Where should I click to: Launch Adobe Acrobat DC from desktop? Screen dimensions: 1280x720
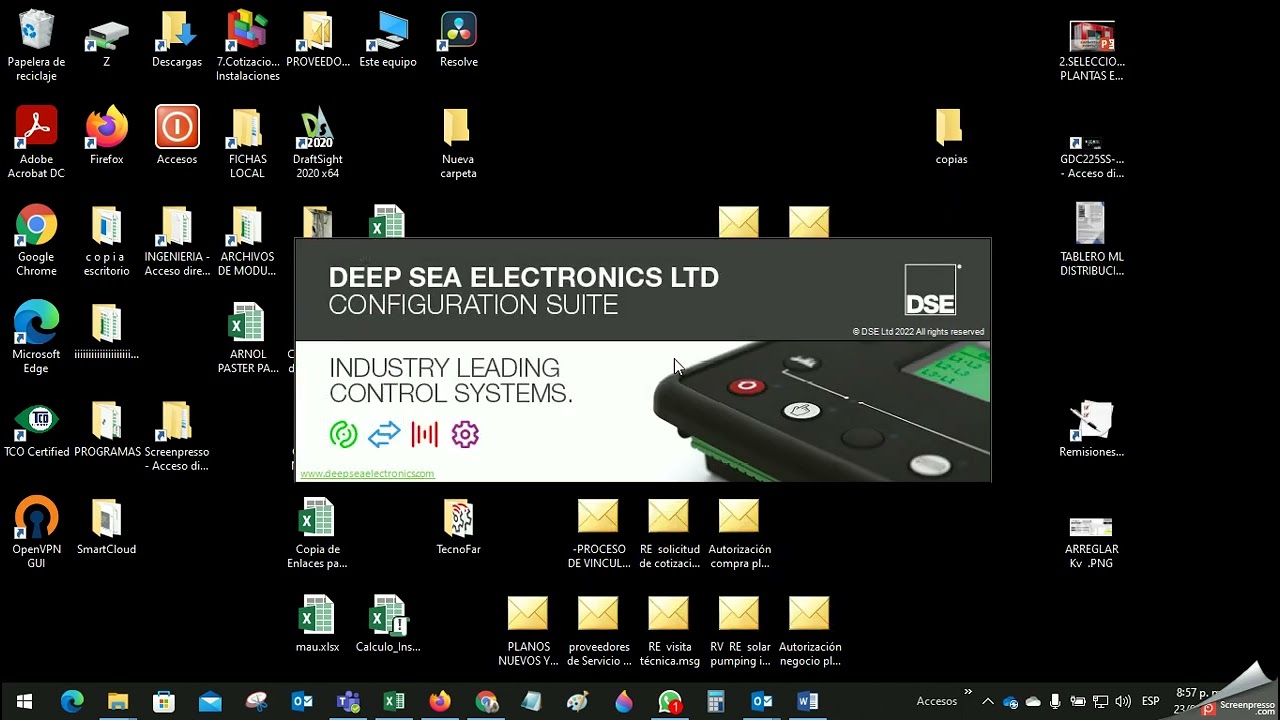point(36,143)
